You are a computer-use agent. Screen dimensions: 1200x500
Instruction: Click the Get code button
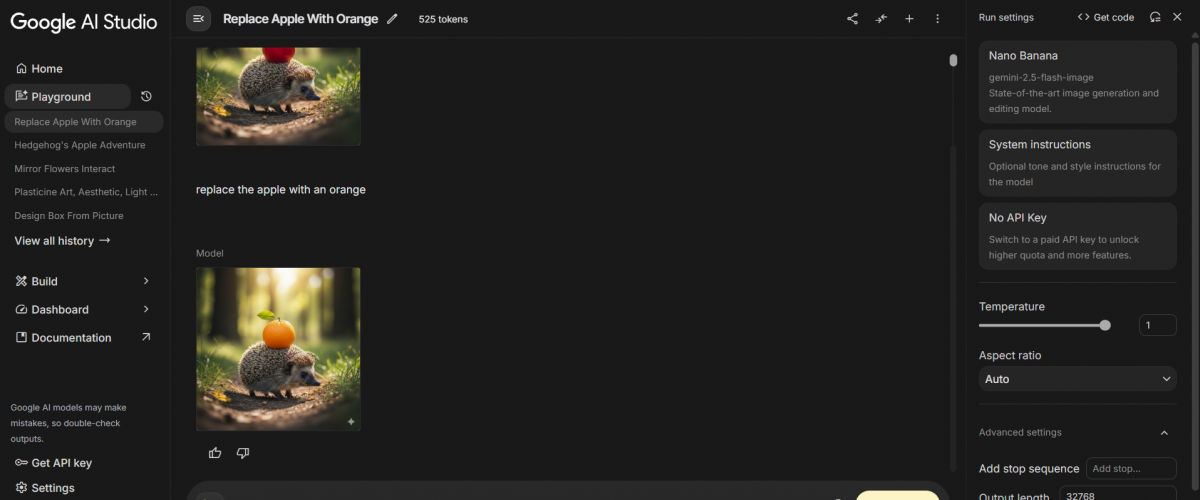pyautogui.click(x=1106, y=17)
